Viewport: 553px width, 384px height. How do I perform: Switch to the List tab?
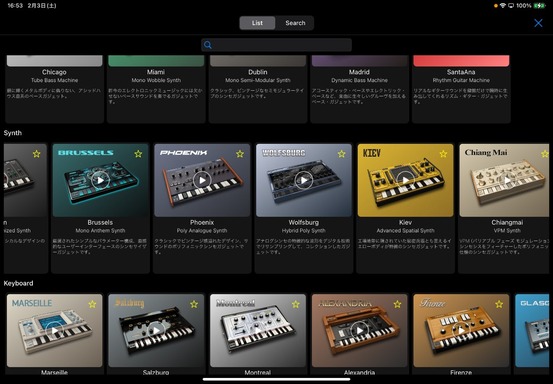coord(257,23)
